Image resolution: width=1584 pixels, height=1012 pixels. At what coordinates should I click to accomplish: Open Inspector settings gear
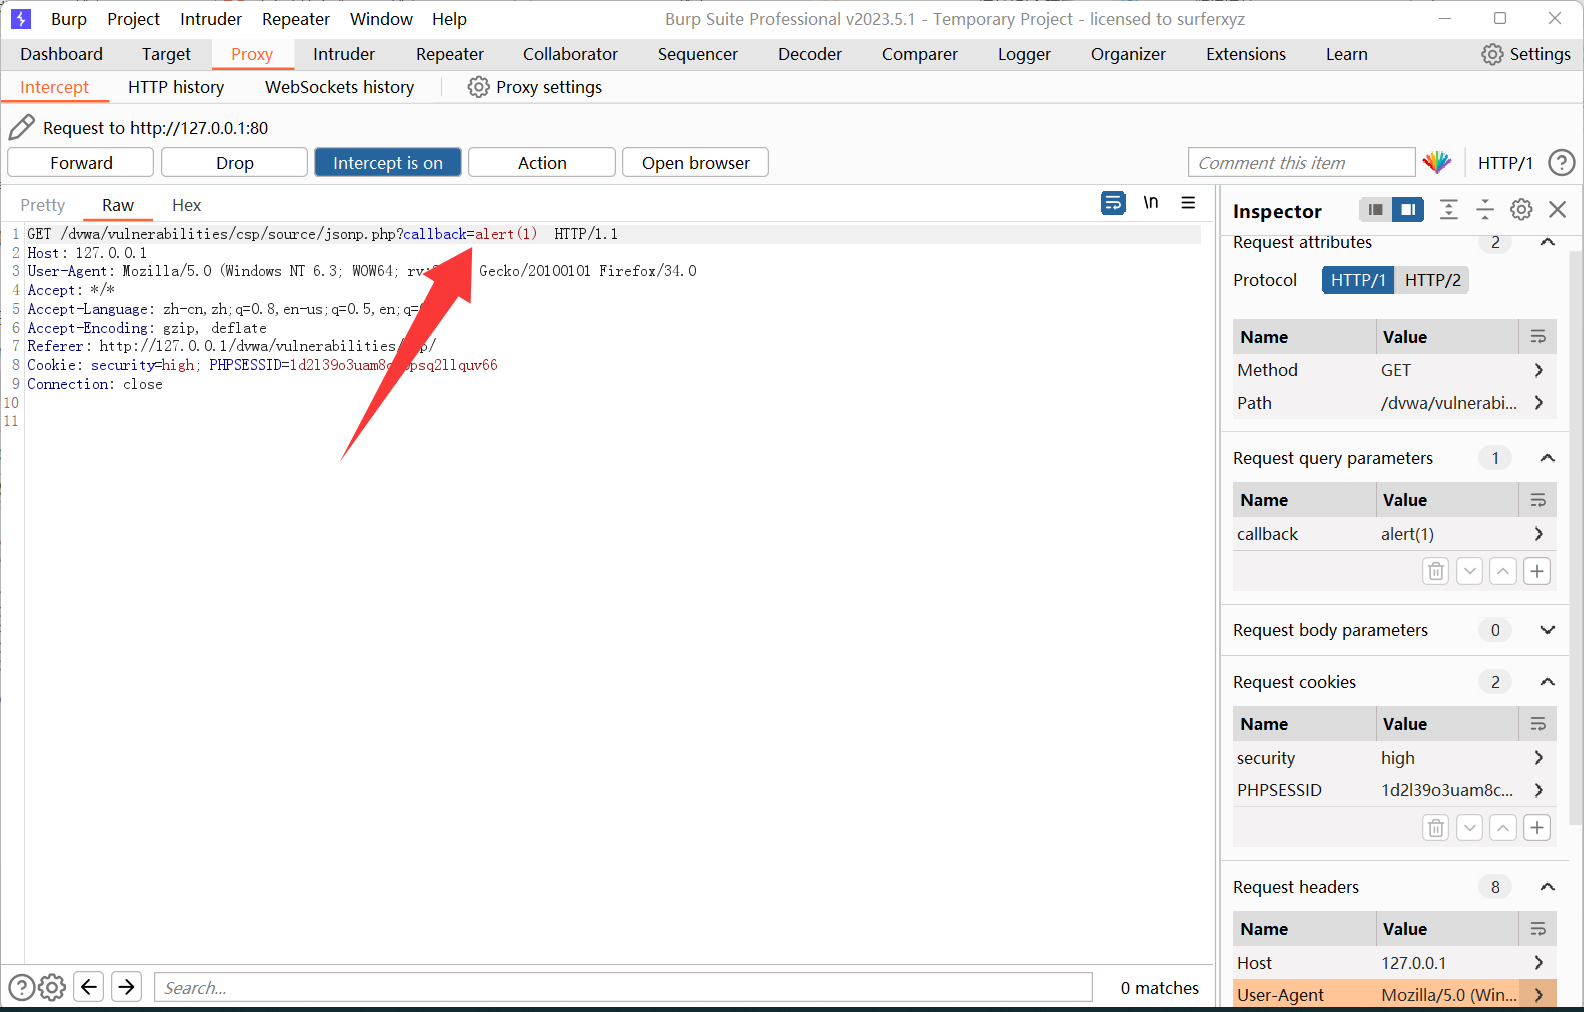coord(1521,209)
